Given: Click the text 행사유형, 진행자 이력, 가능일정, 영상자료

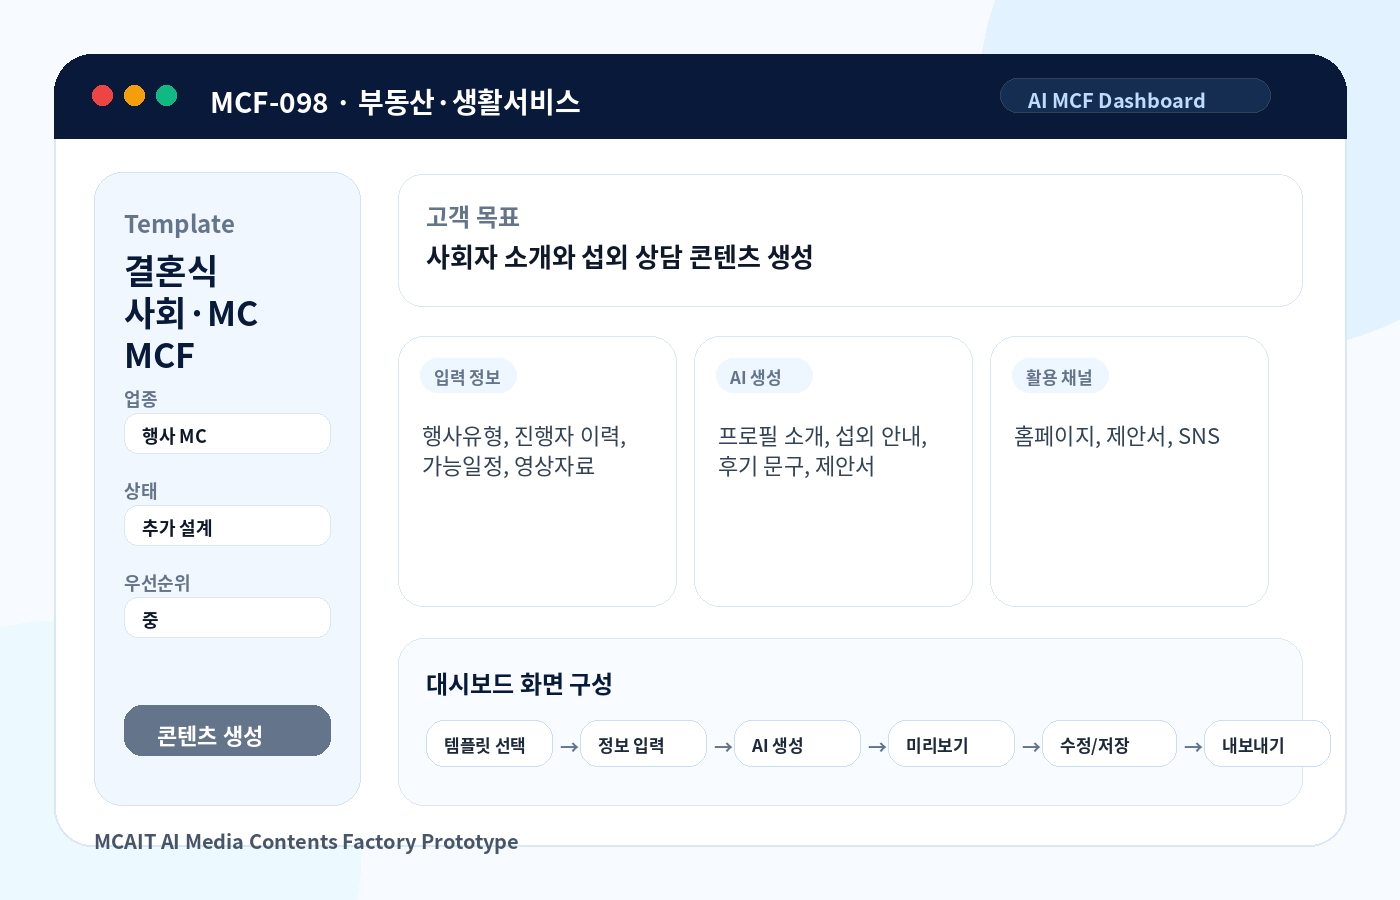Looking at the screenshot, I should click(x=524, y=450).
